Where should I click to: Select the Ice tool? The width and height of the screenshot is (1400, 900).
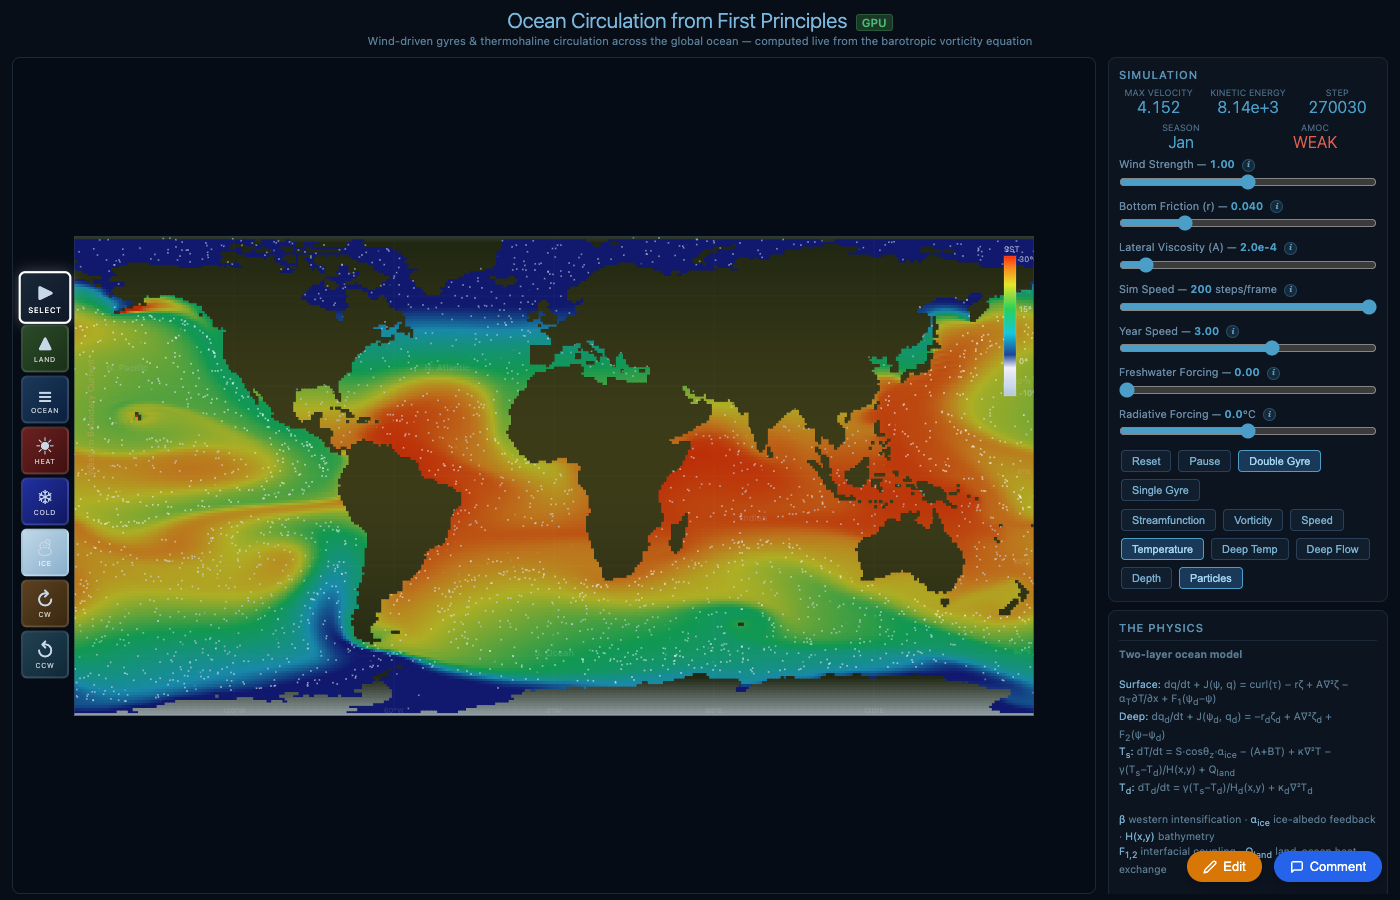coord(44,552)
